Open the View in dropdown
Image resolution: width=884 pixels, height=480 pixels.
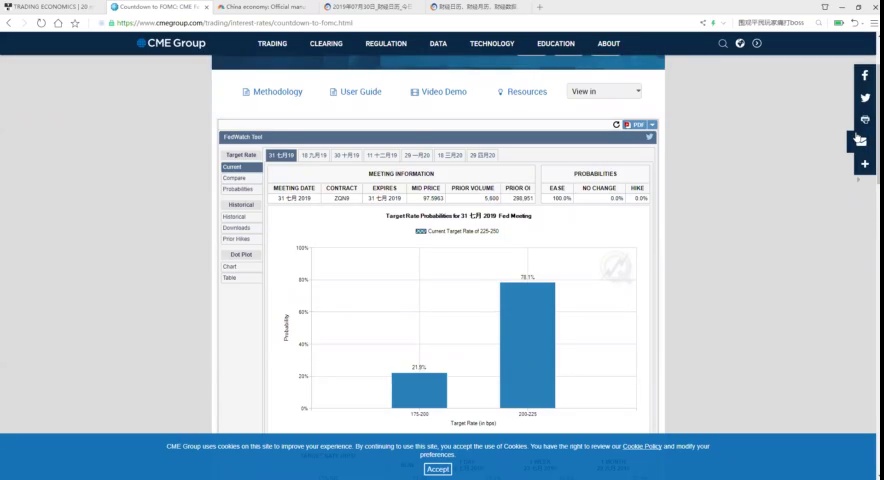click(x=604, y=91)
